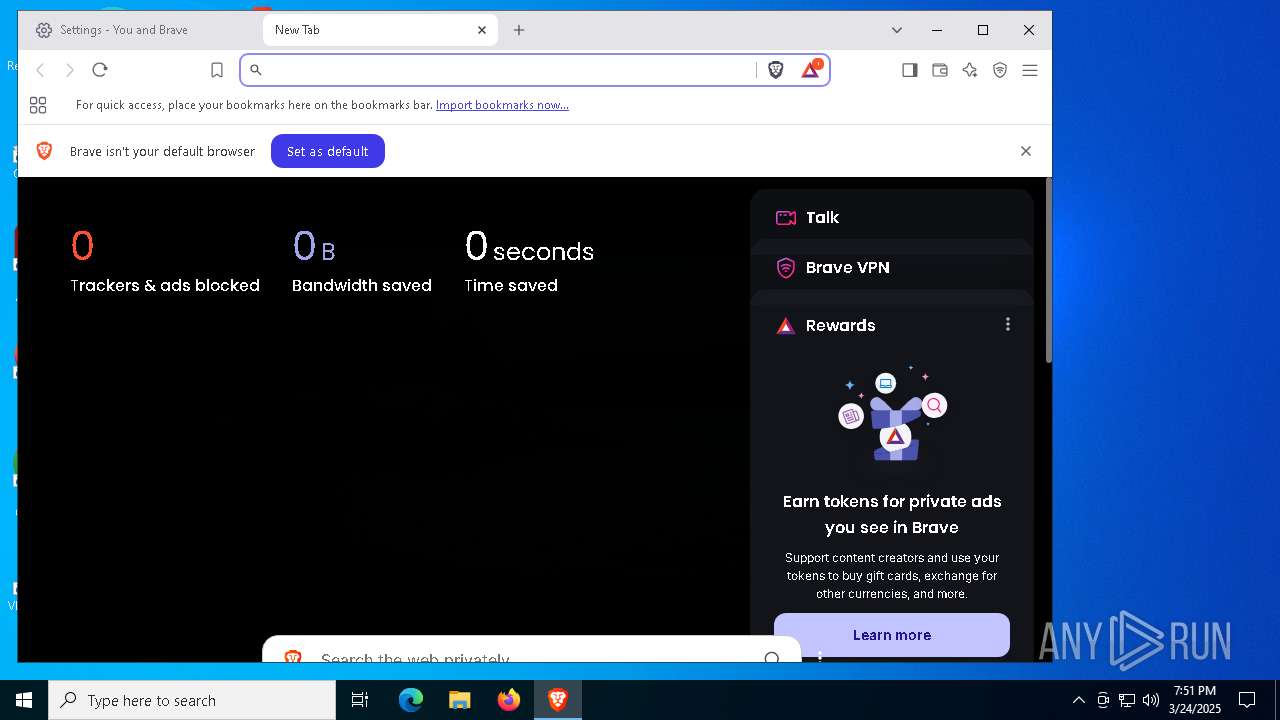Toggle the sidebar panel icon
The height and width of the screenshot is (720, 1280).
tap(909, 70)
